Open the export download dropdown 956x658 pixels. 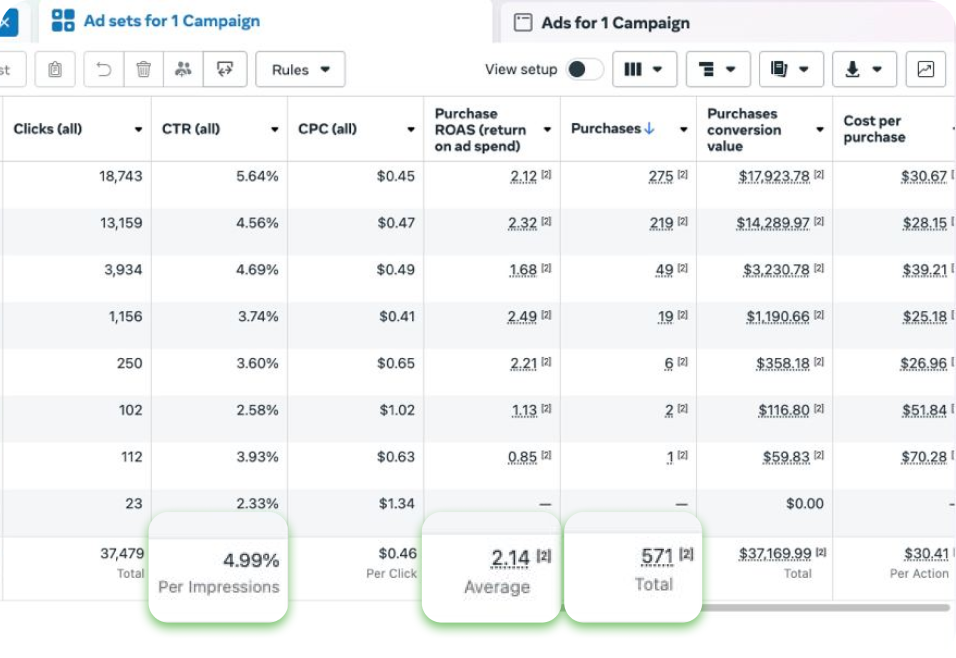[864, 69]
